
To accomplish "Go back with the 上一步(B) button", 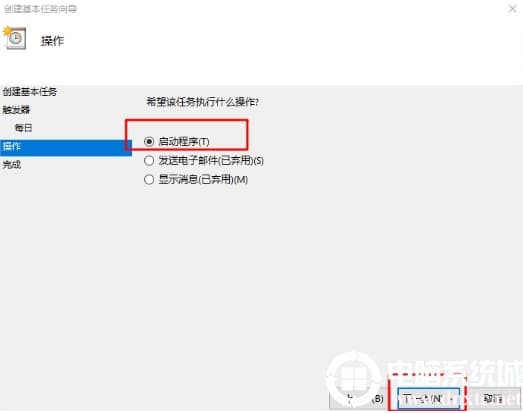I will [357, 398].
